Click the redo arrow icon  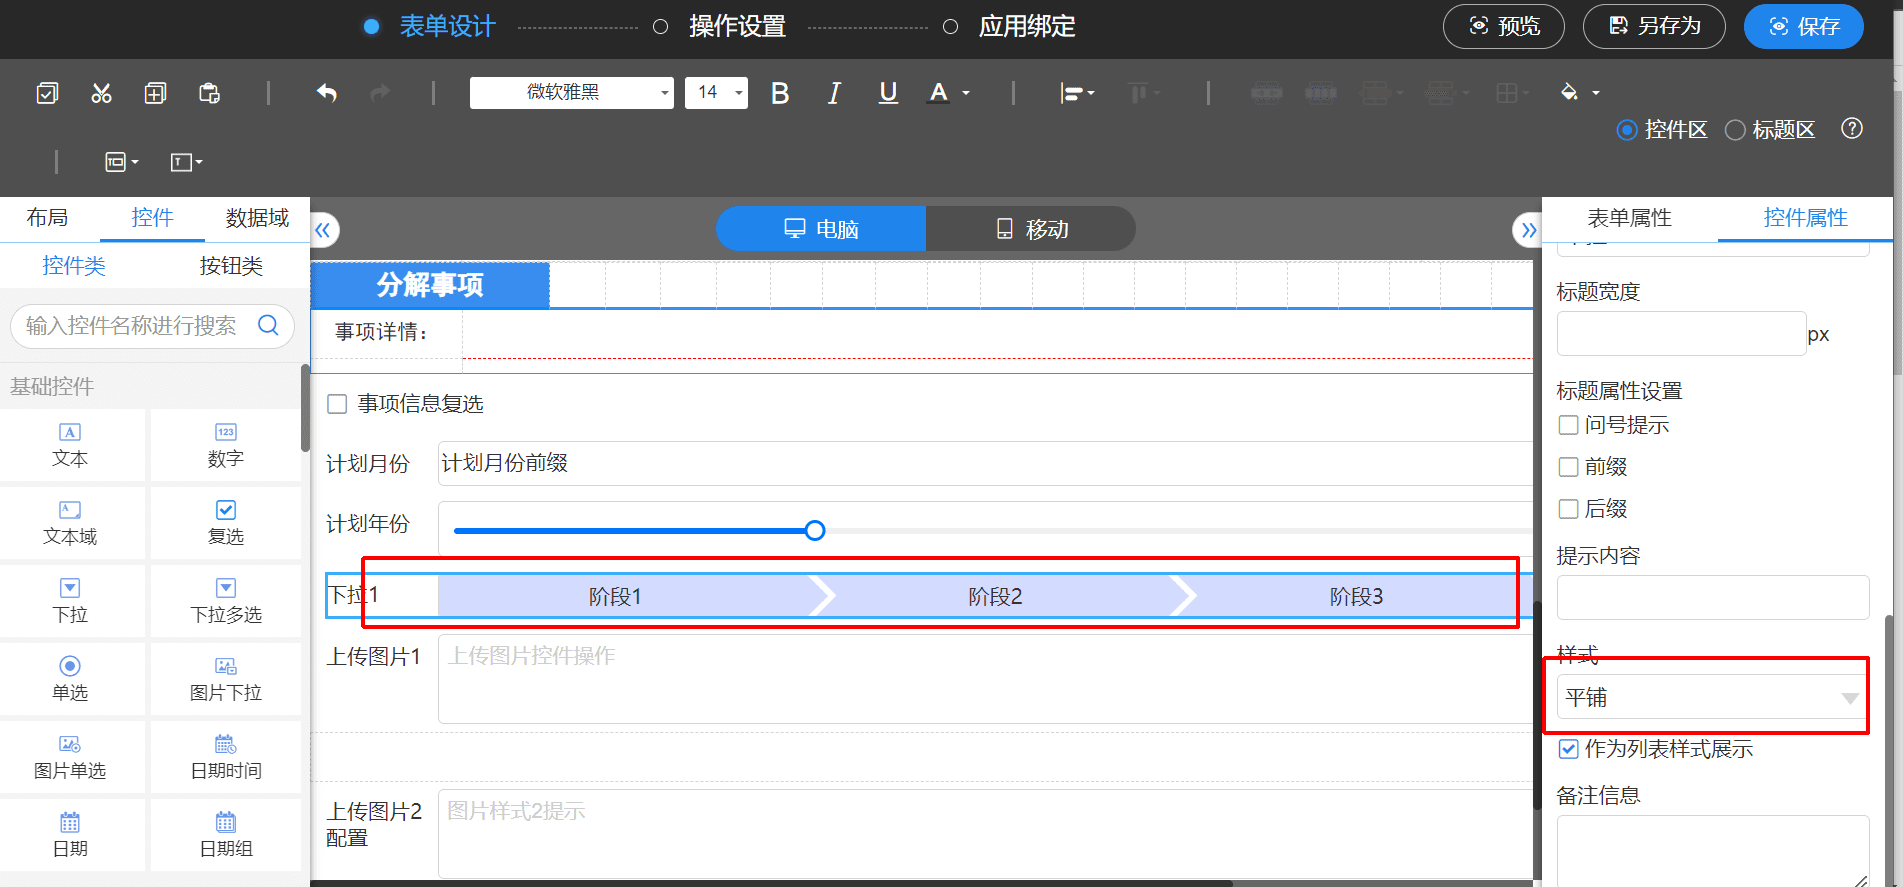[x=380, y=93]
